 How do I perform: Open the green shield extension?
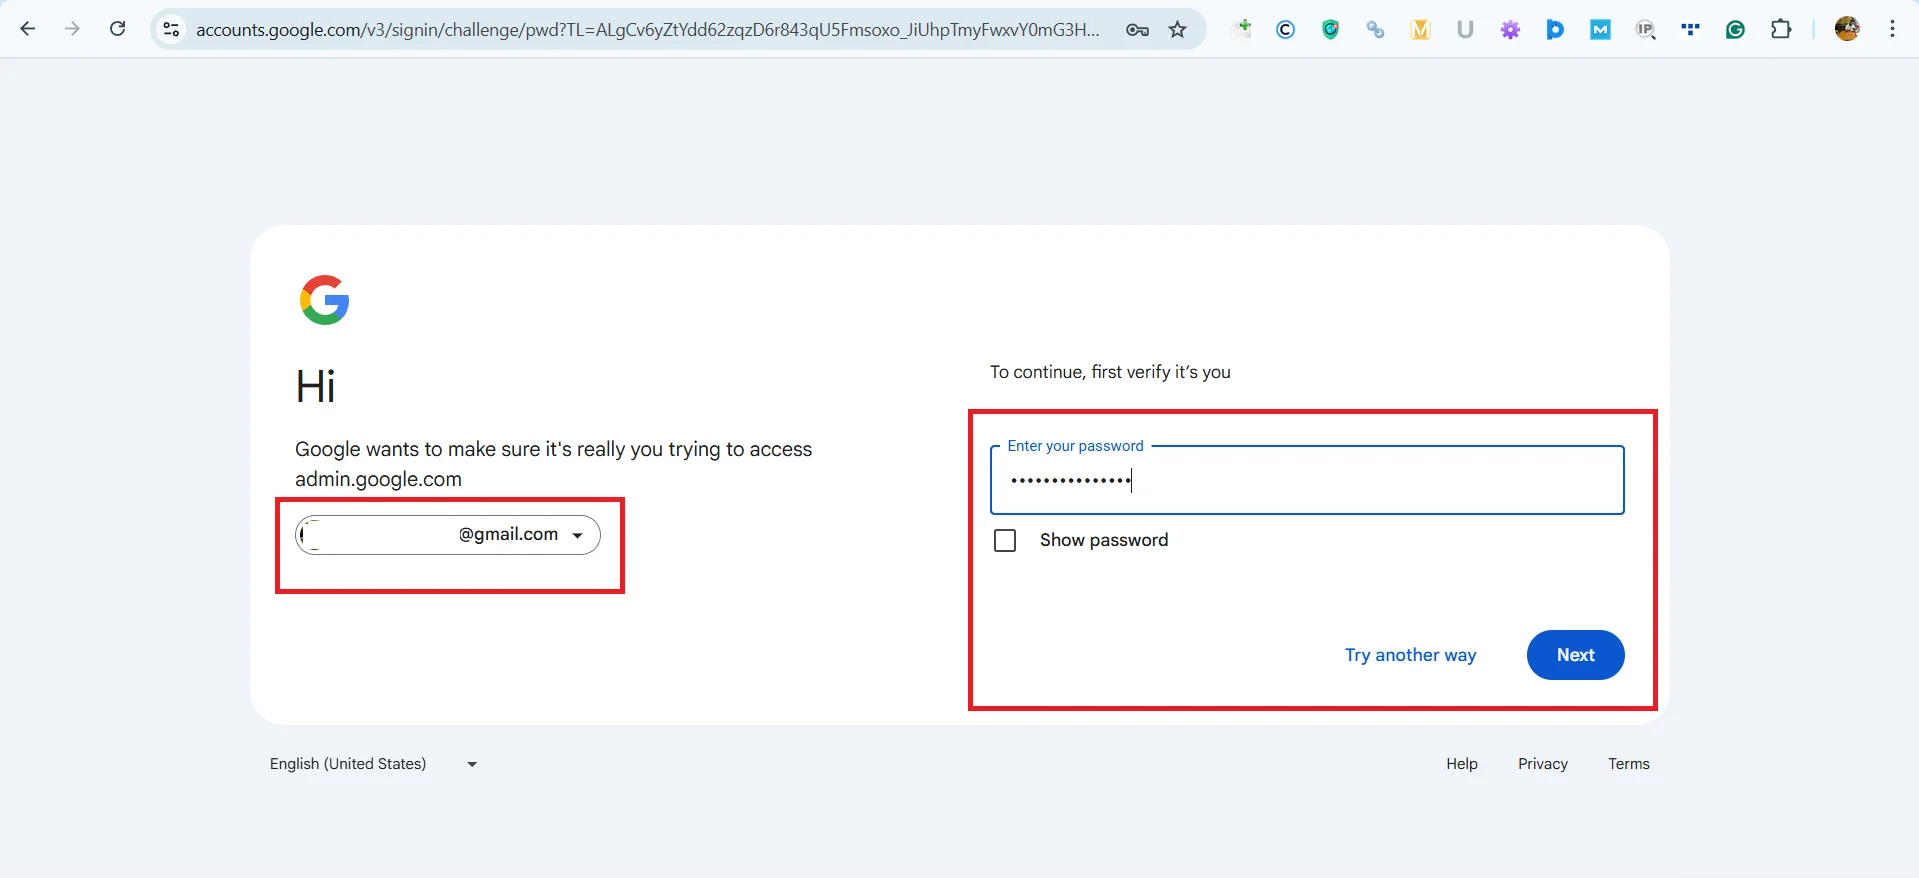(1330, 30)
